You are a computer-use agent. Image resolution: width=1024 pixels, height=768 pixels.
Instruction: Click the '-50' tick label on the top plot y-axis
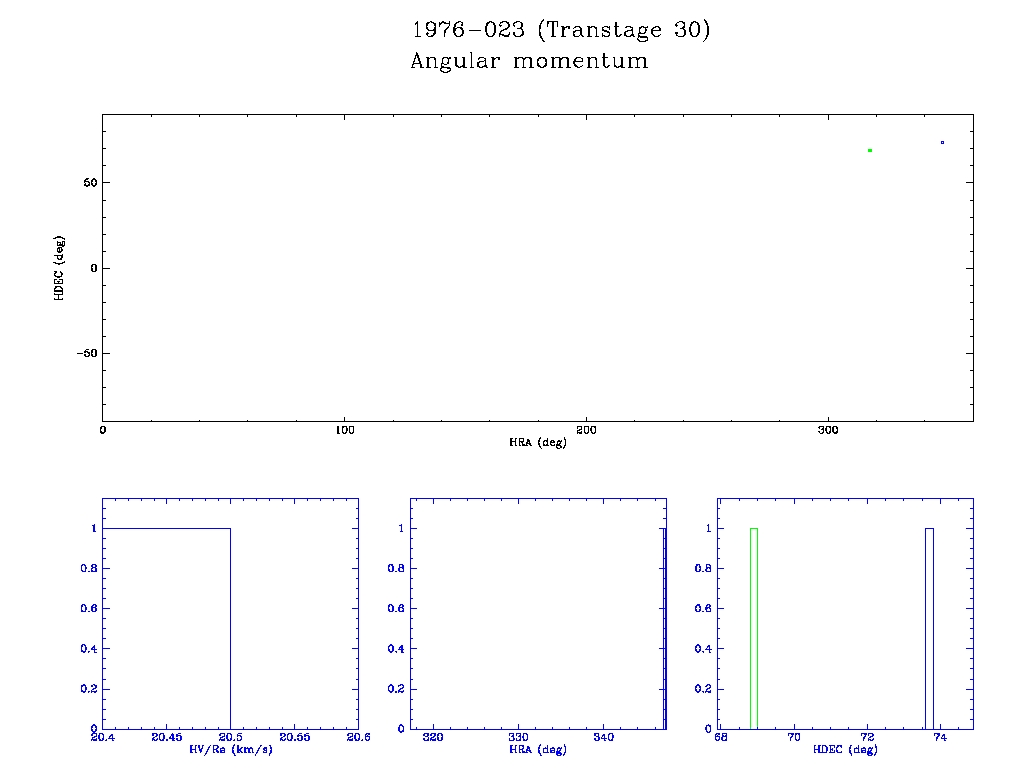84,354
